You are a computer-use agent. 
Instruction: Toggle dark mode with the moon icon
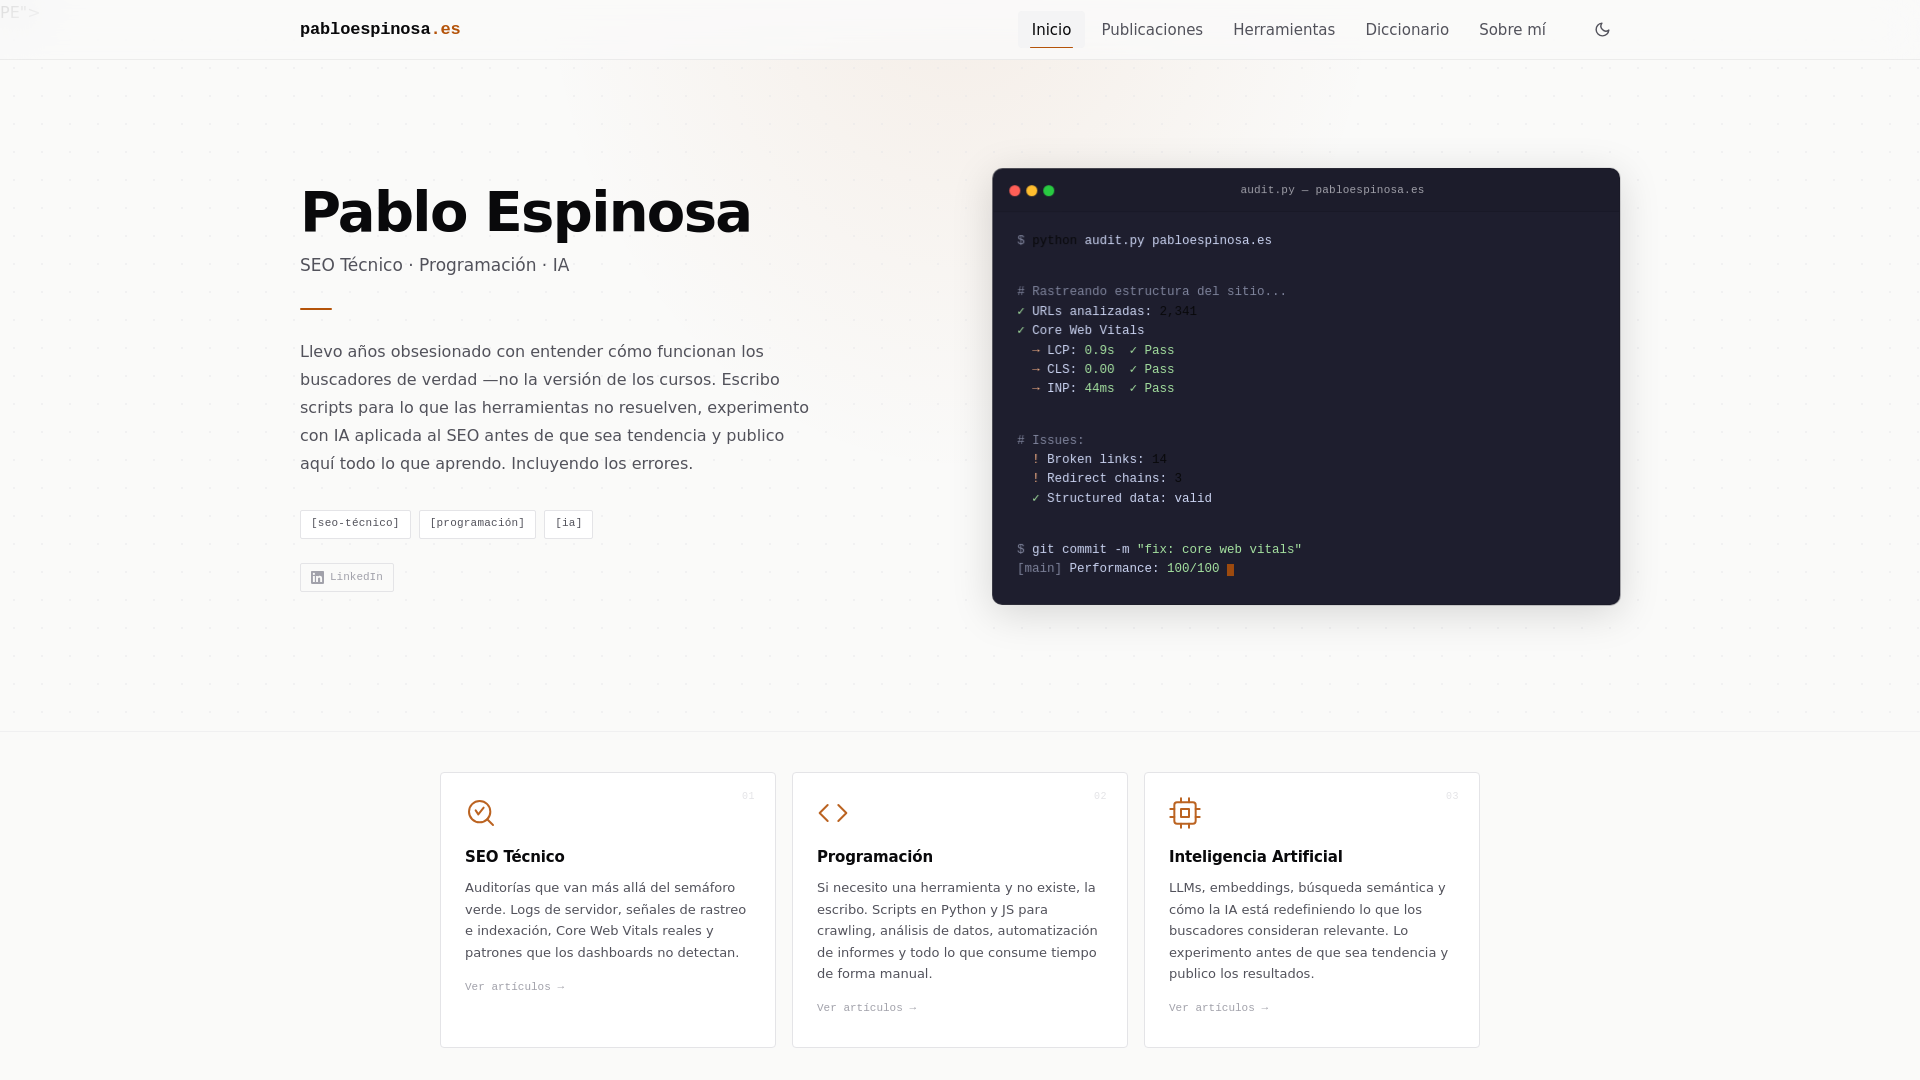pos(1602,30)
